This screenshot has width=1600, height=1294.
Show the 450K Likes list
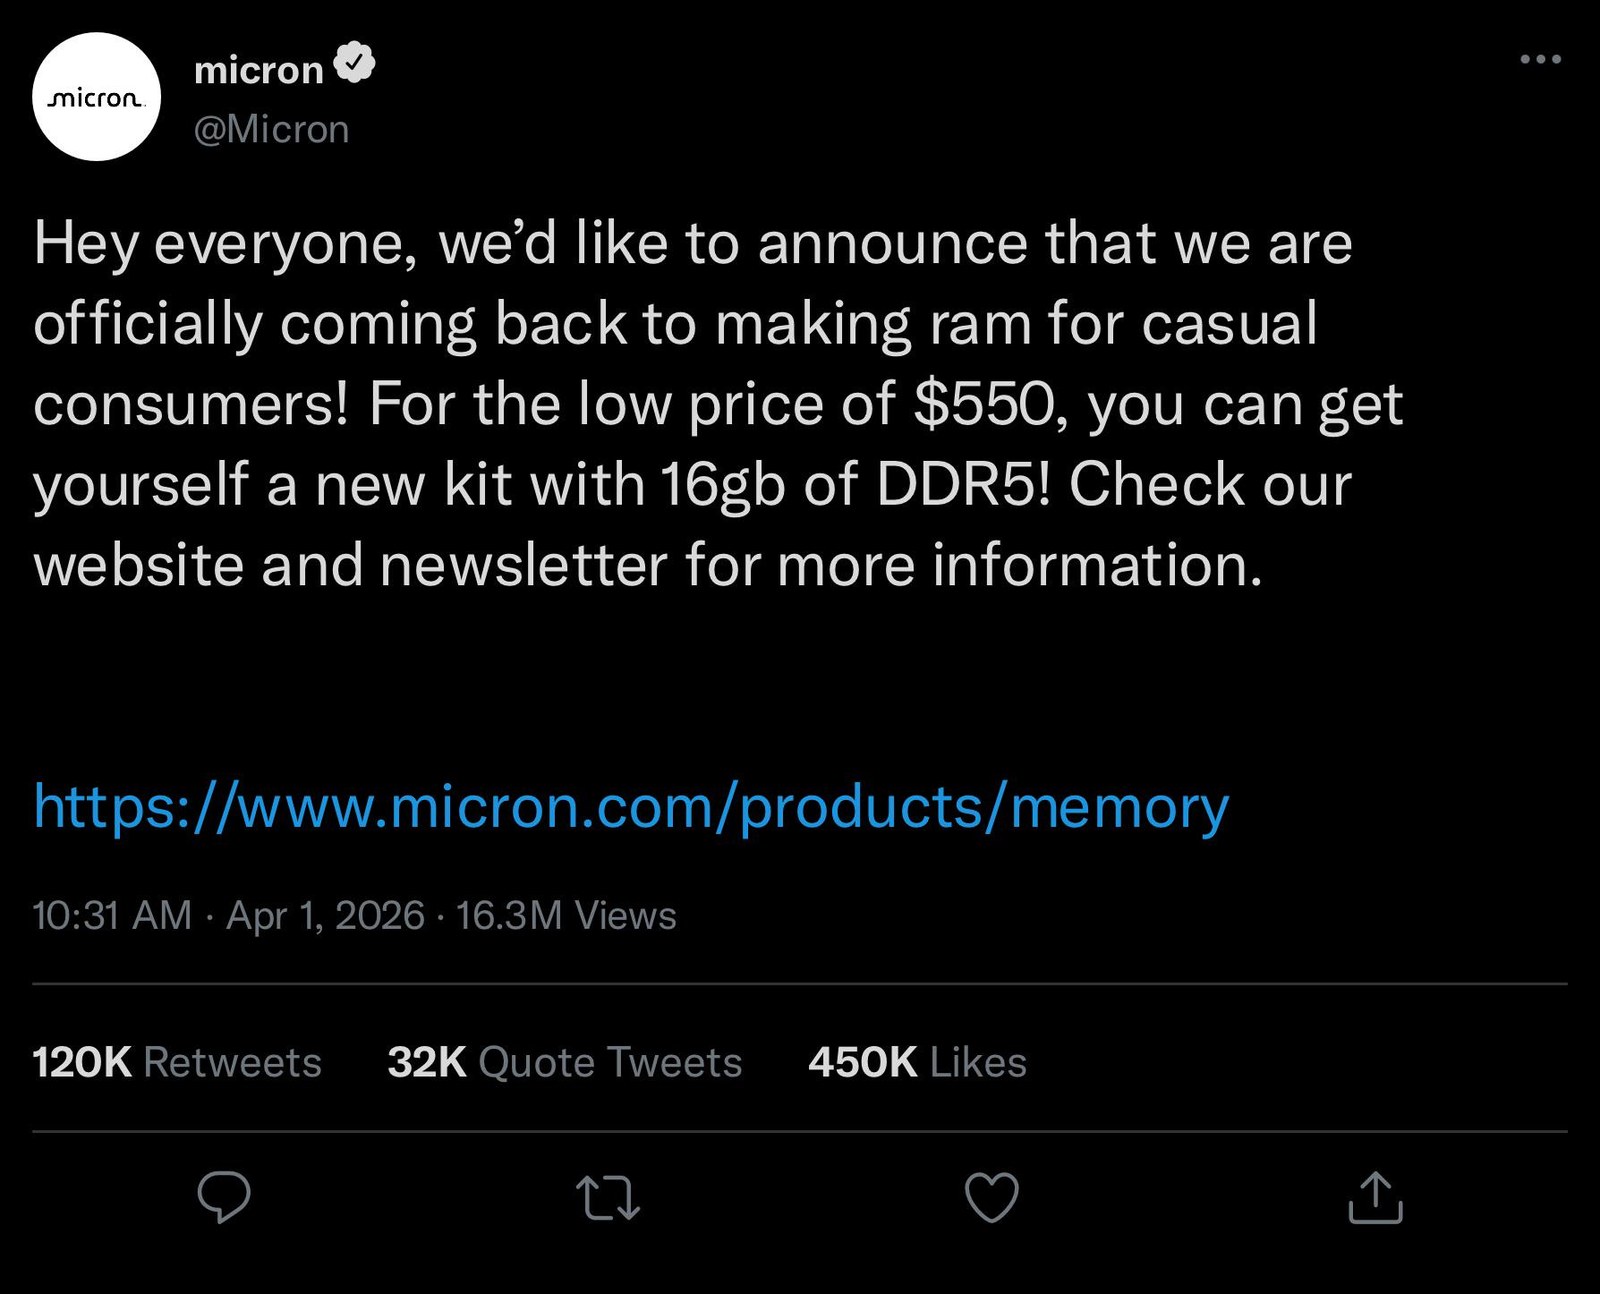coord(917,1062)
